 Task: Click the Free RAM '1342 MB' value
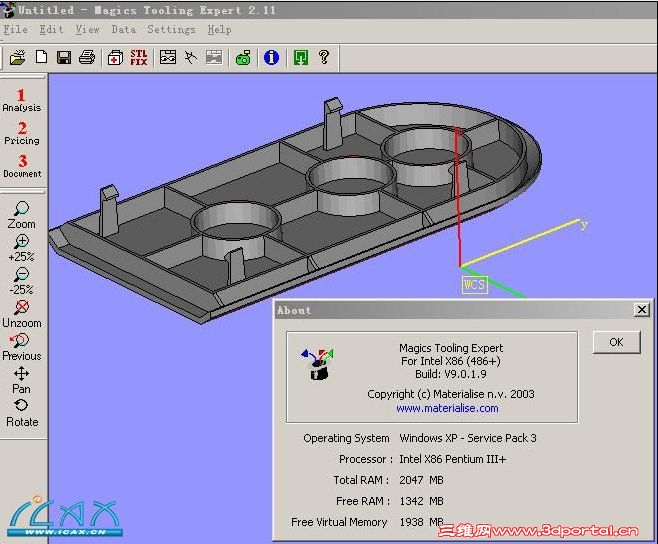tap(421, 501)
